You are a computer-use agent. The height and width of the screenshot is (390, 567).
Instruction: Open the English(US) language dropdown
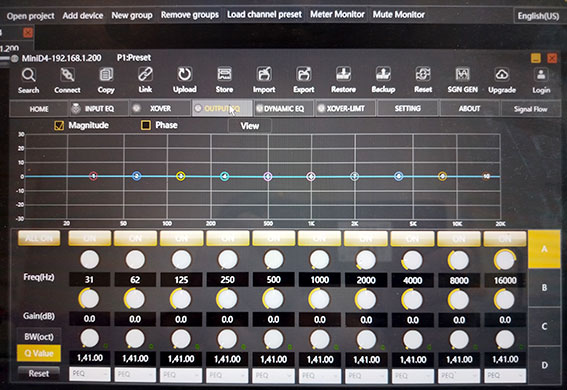[538, 16]
